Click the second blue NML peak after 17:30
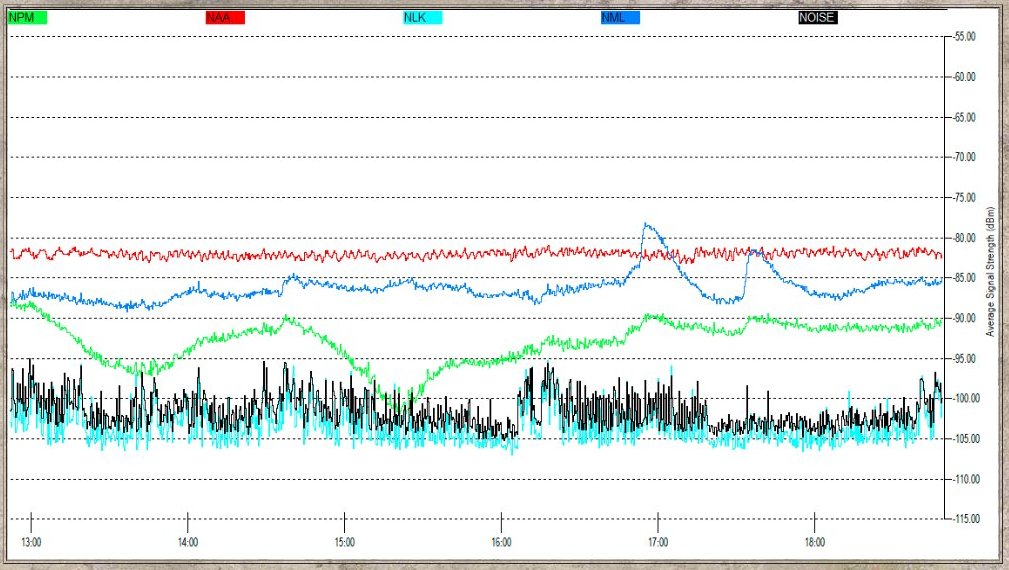The width and height of the screenshot is (1009, 570). click(752, 251)
